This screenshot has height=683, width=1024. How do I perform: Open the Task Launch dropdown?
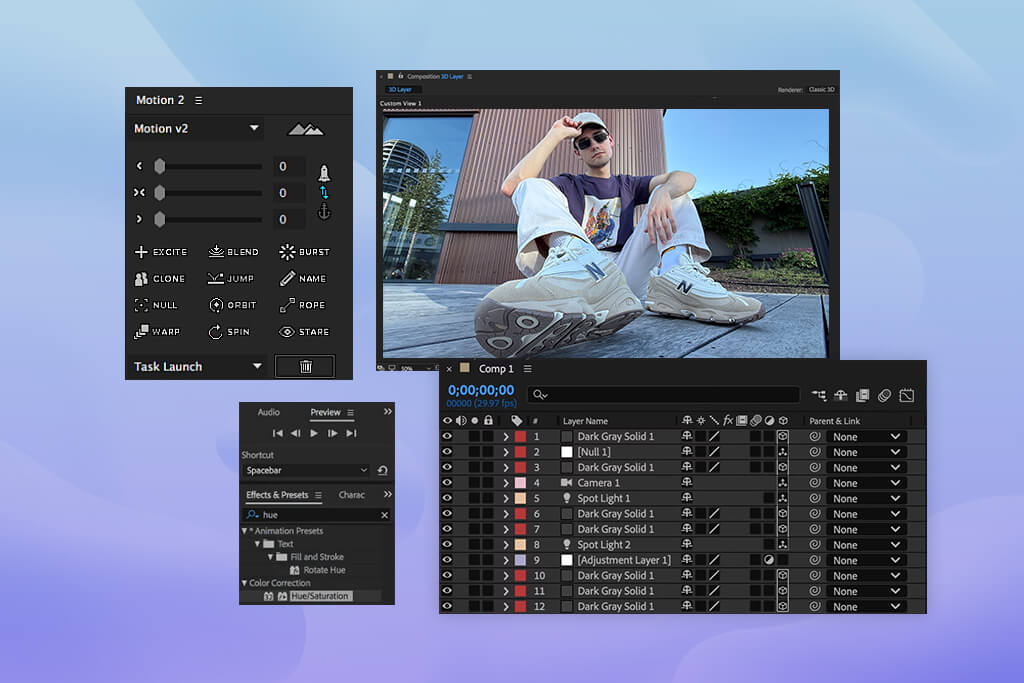198,366
